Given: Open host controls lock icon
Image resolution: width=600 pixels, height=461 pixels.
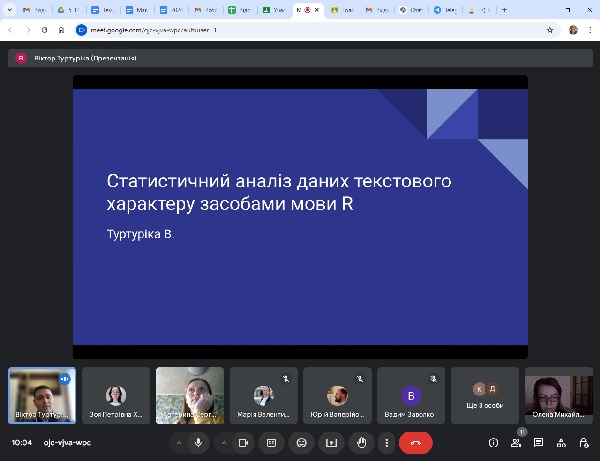Looking at the screenshot, I should 584,442.
